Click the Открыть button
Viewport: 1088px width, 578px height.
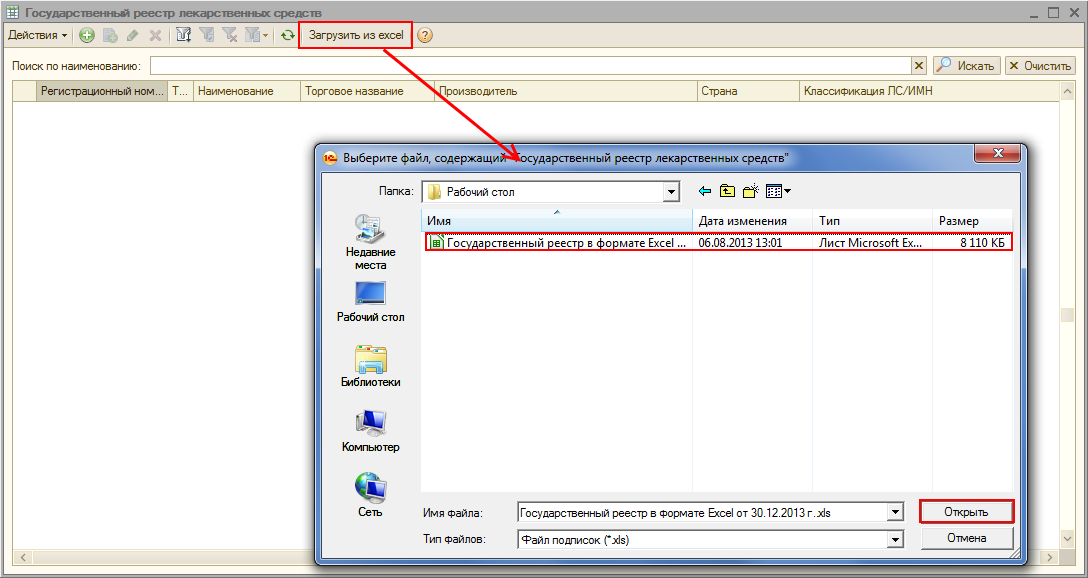(x=966, y=512)
